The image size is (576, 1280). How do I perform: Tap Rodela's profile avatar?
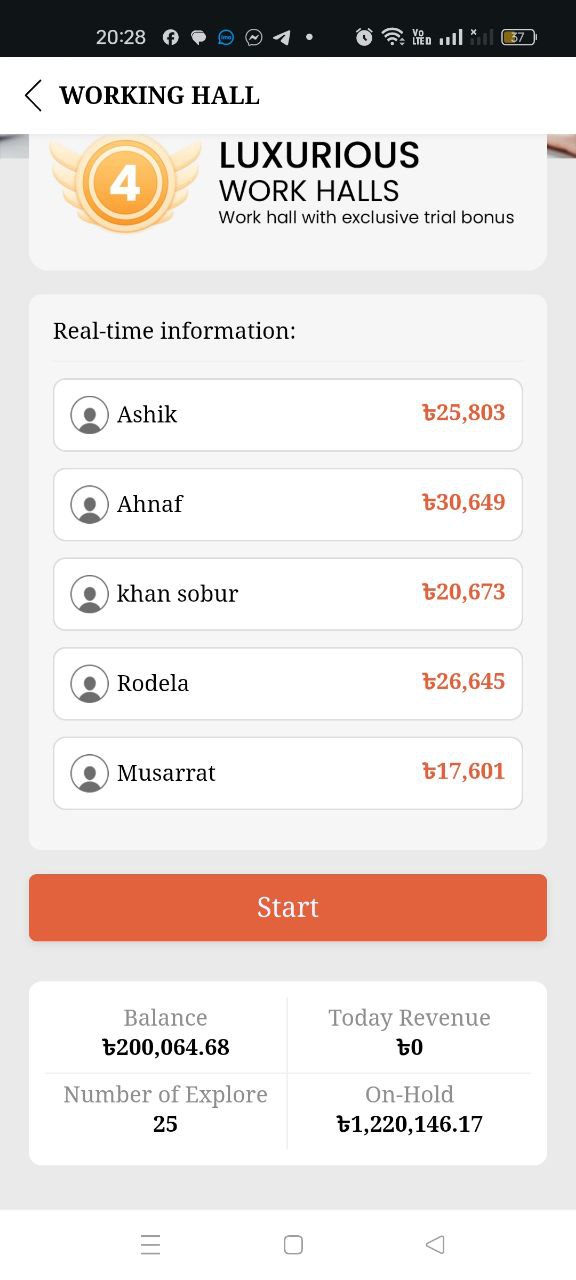pyautogui.click(x=90, y=683)
